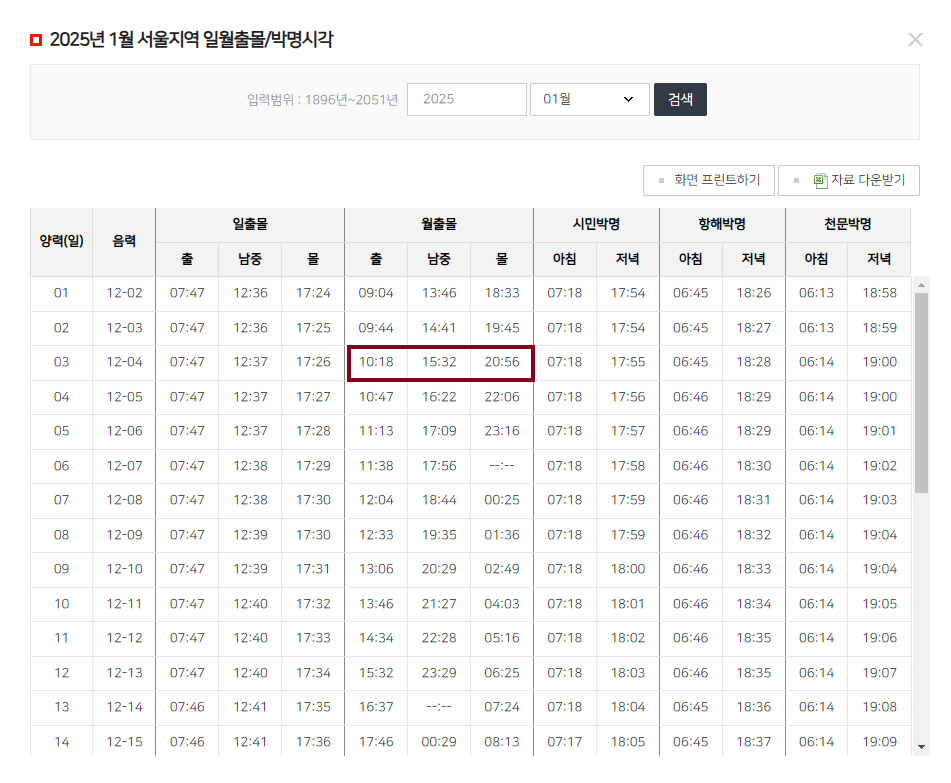Click the blank moon transit cell --:-- on day 13
951x783 pixels.
click(439, 707)
